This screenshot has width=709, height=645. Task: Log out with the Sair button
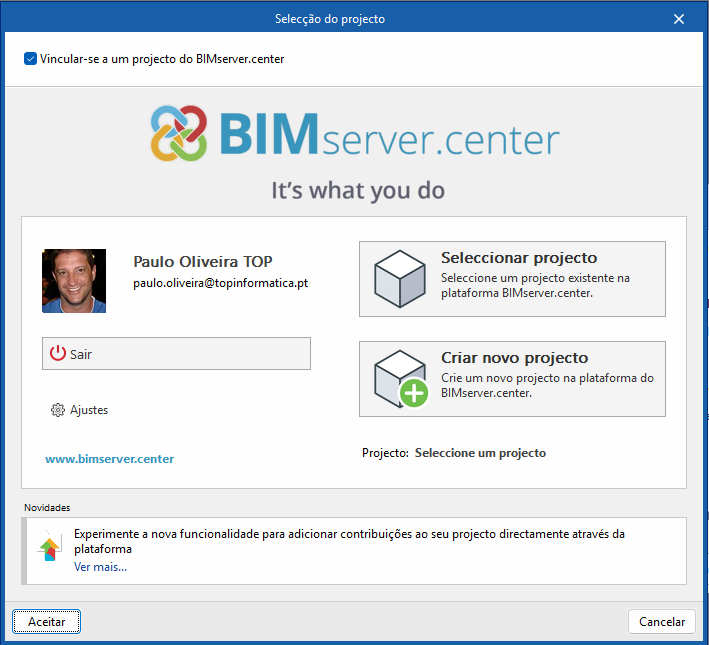point(176,353)
